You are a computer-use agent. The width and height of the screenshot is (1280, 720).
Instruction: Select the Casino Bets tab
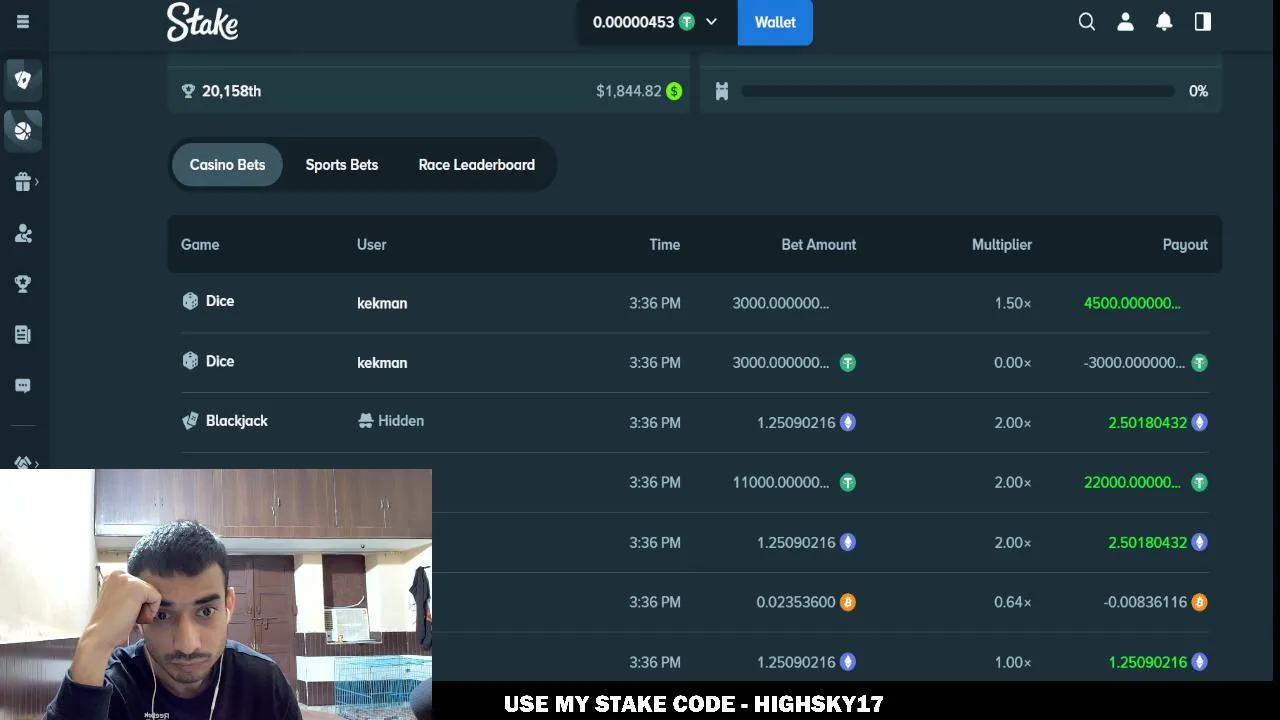click(228, 165)
